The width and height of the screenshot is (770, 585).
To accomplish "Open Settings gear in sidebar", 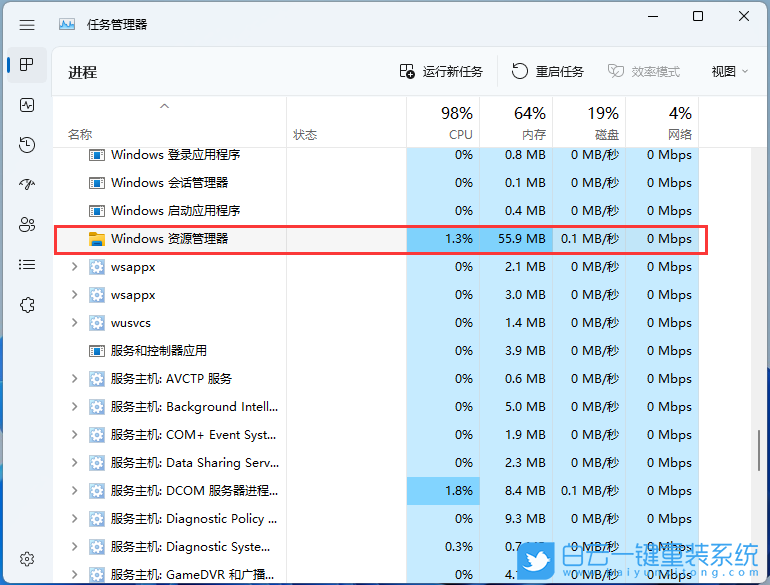I will [x=27, y=559].
